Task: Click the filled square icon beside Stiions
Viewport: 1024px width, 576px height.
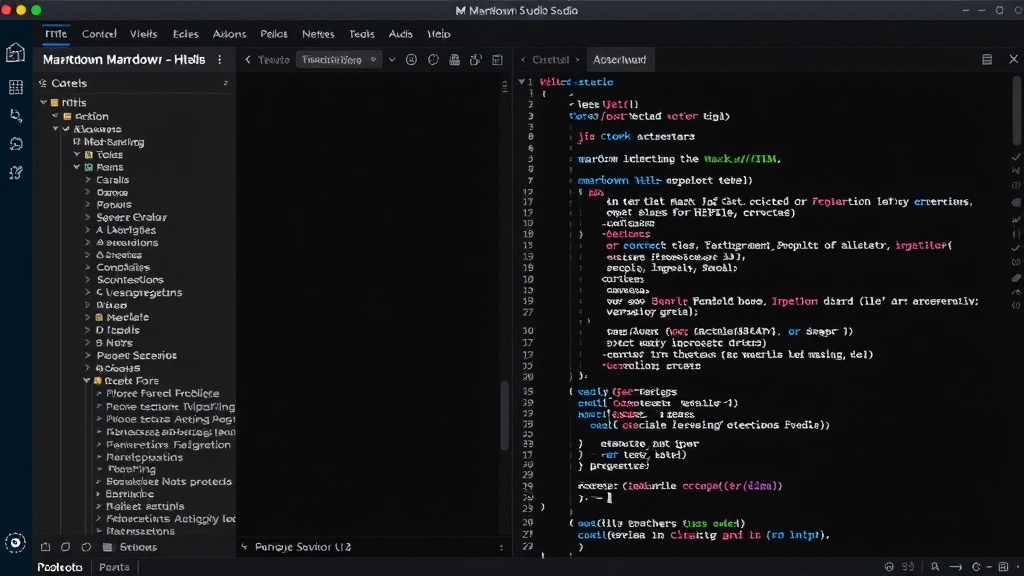Action: click(108, 547)
